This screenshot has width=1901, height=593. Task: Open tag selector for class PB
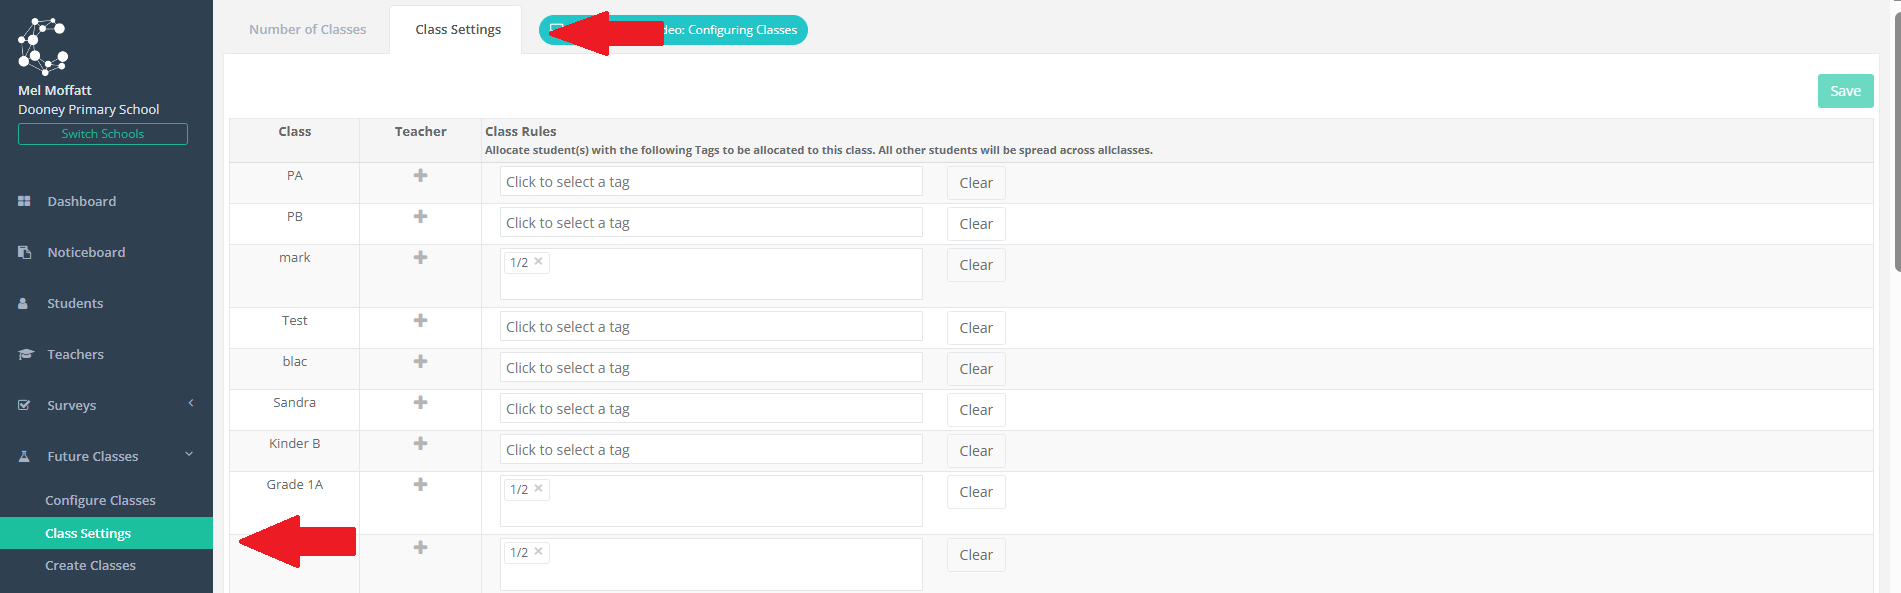[711, 223]
